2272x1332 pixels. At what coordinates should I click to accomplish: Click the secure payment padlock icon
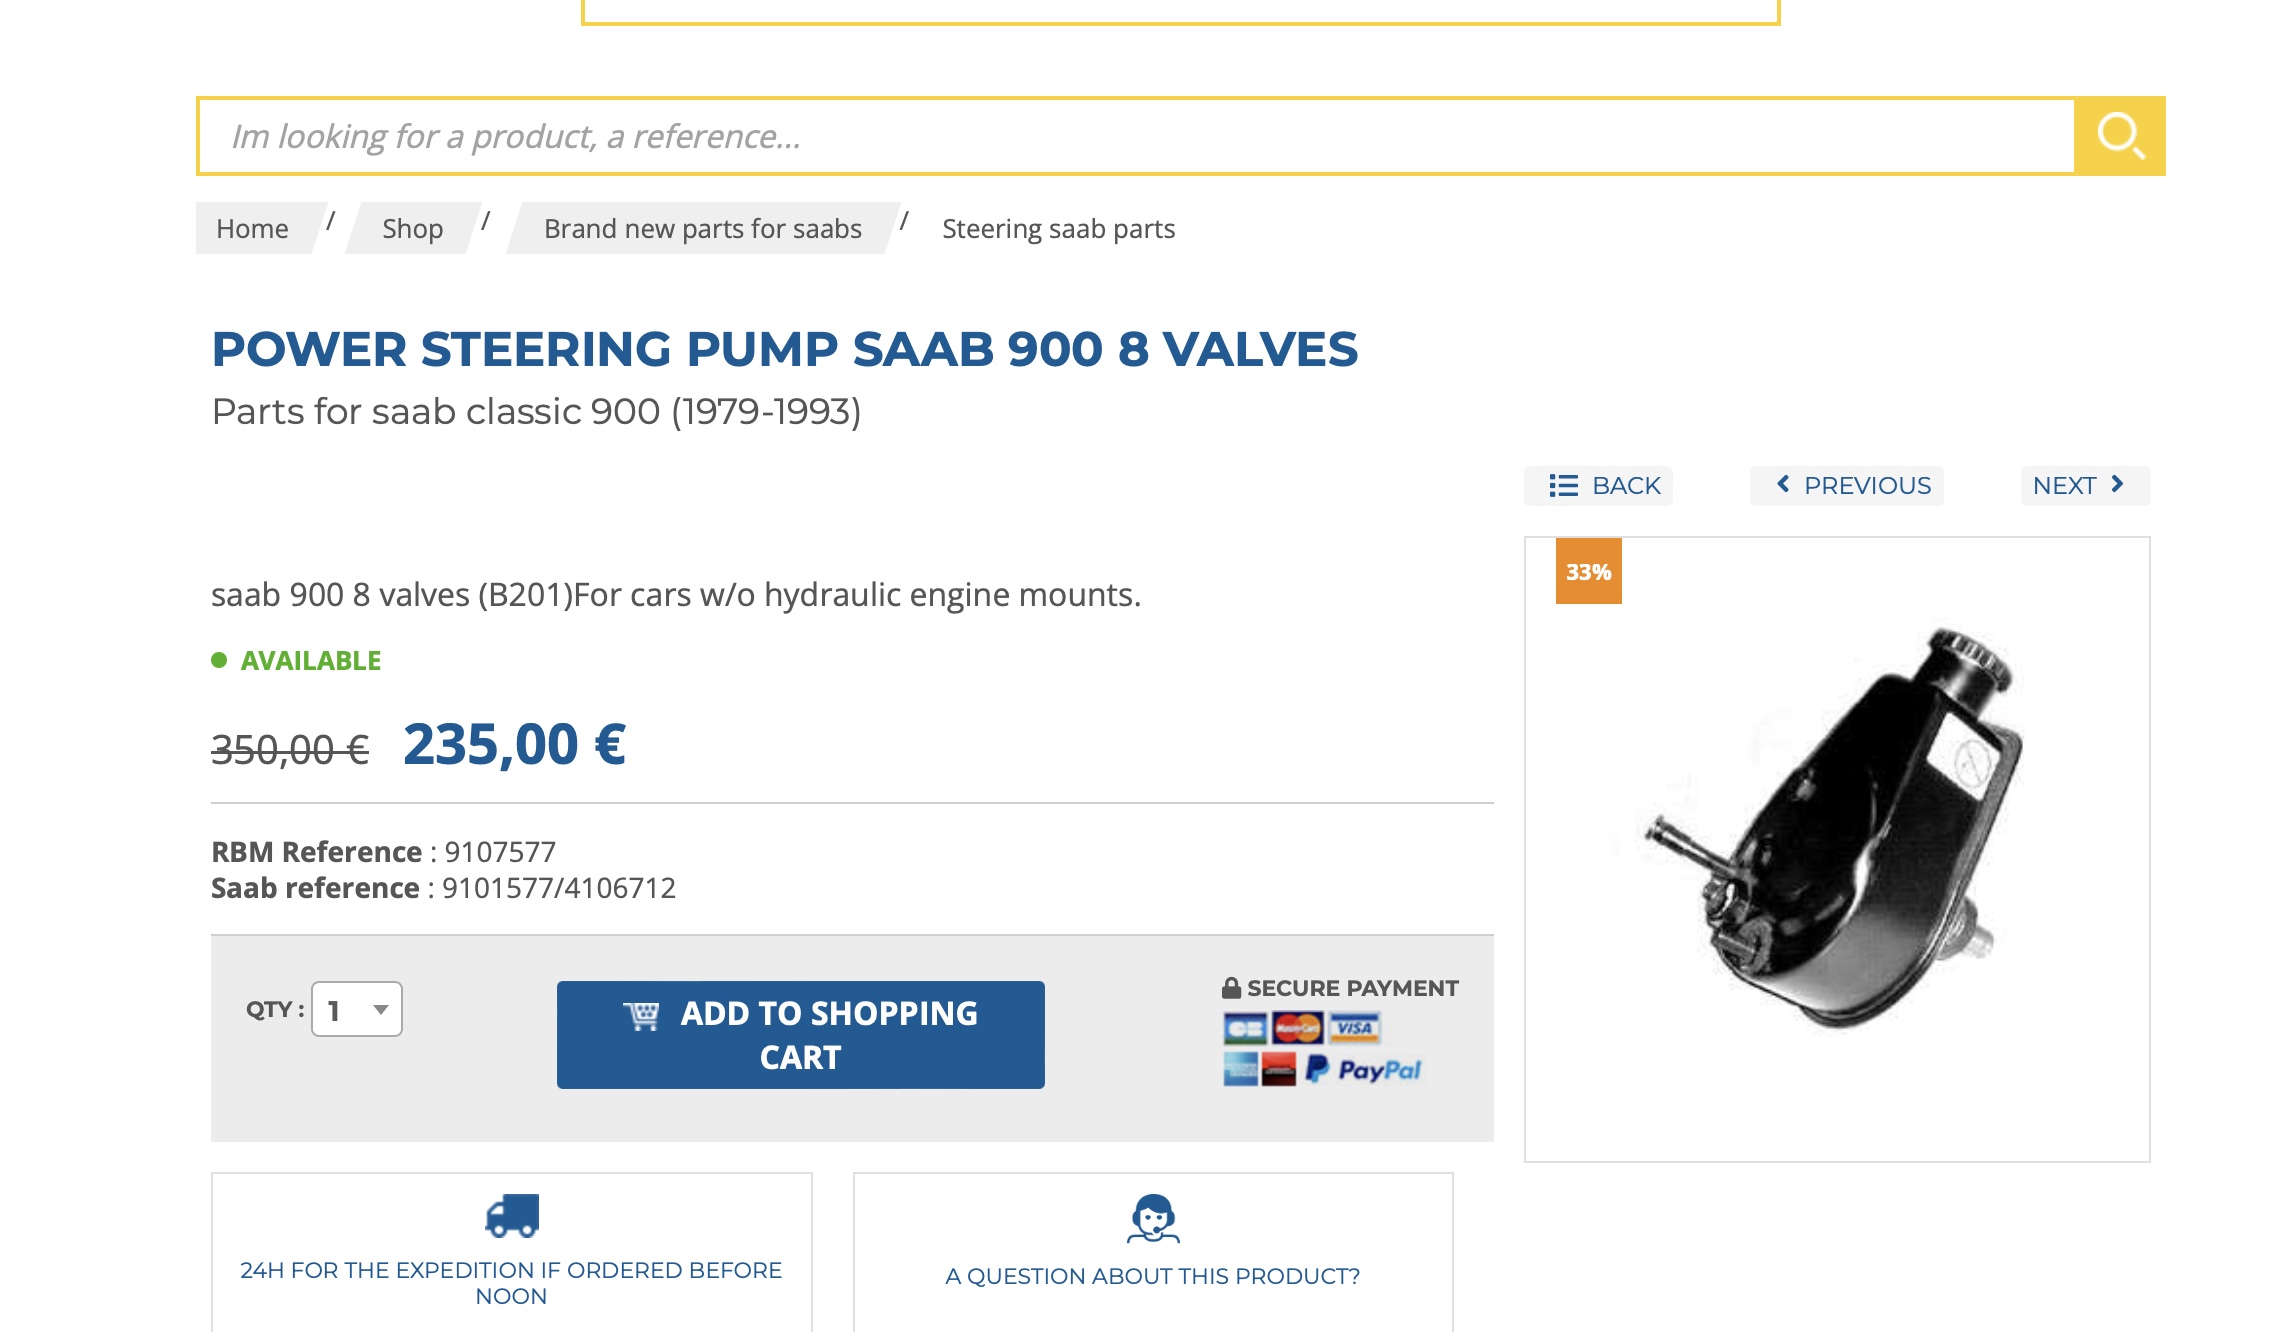[1231, 988]
